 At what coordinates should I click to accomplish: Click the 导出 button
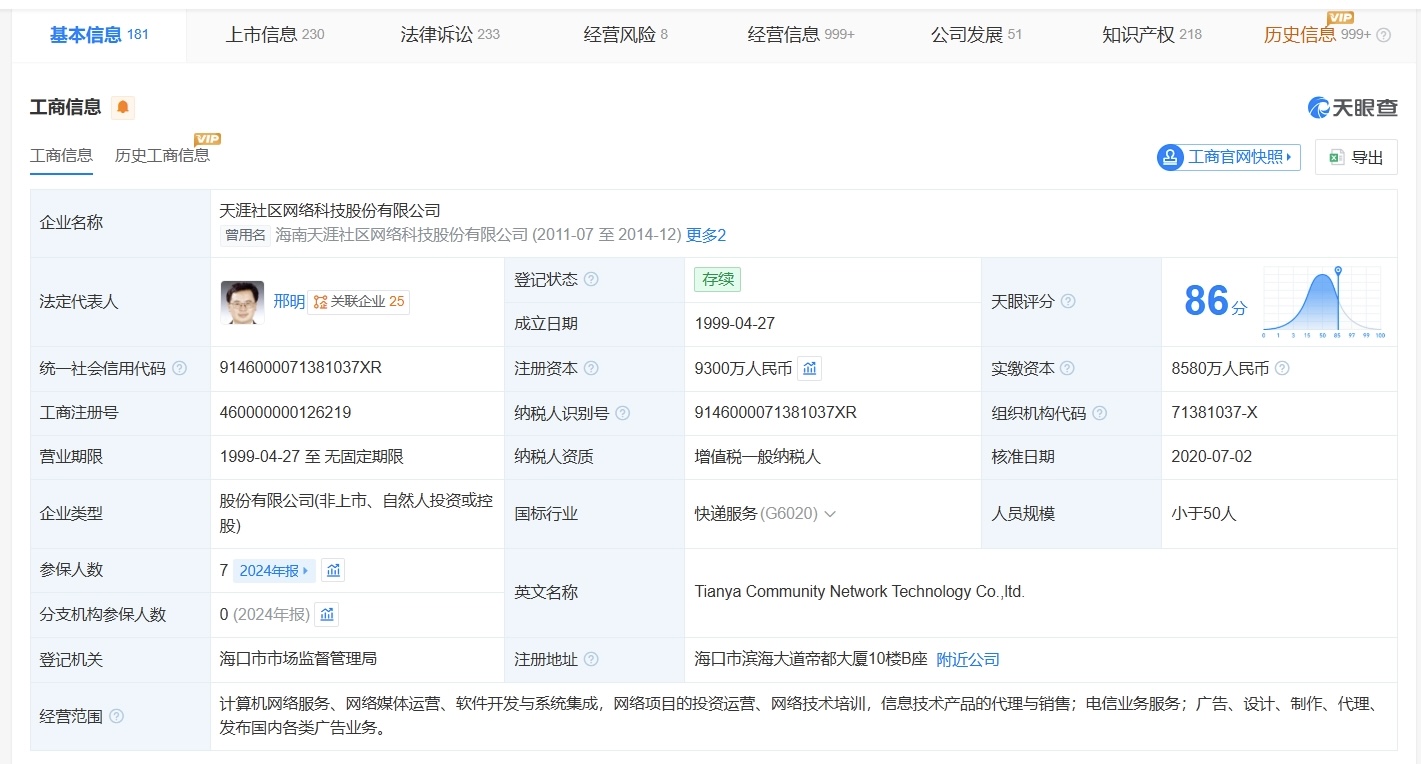tap(1356, 157)
